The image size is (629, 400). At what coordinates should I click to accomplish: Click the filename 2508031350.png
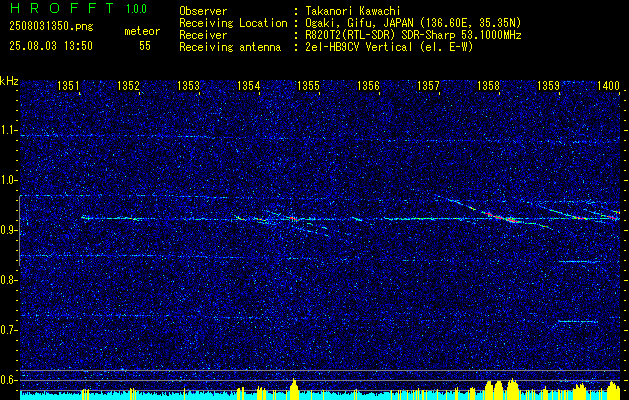click(x=51, y=27)
